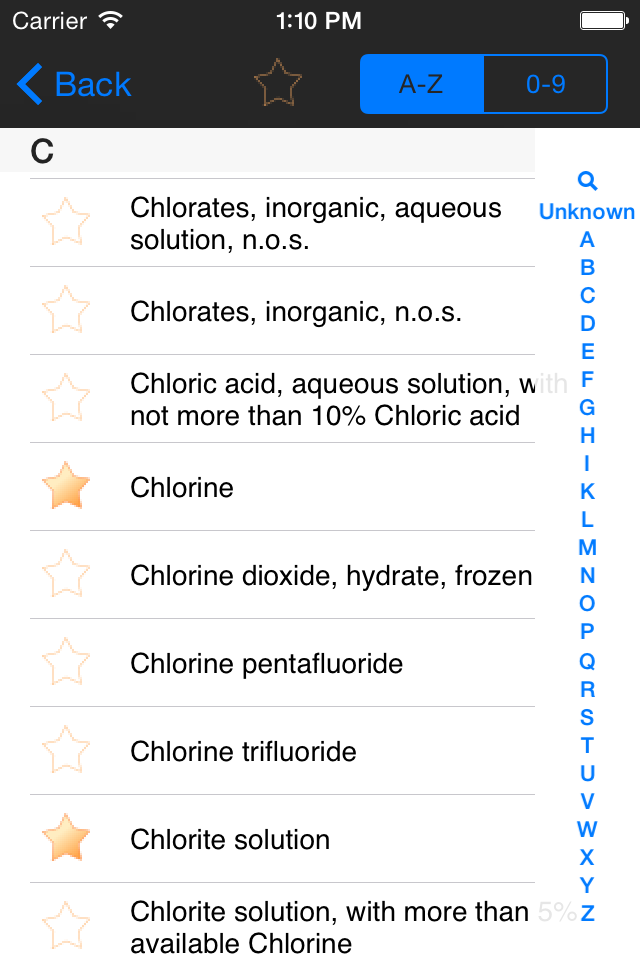640x960 pixels.
Task: Tap the favorites filter star in header
Action: [x=277, y=84]
